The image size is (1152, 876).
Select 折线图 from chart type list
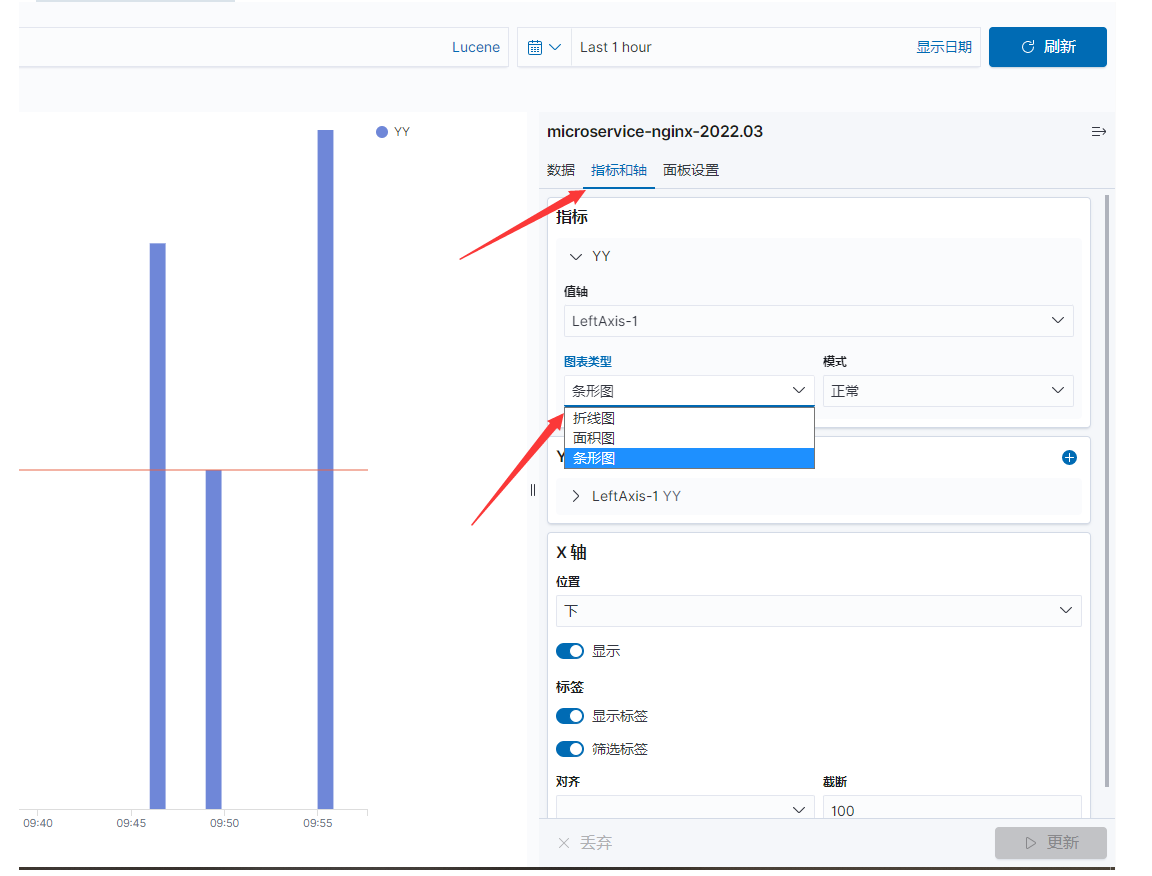pyautogui.click(x=689, y=418)
